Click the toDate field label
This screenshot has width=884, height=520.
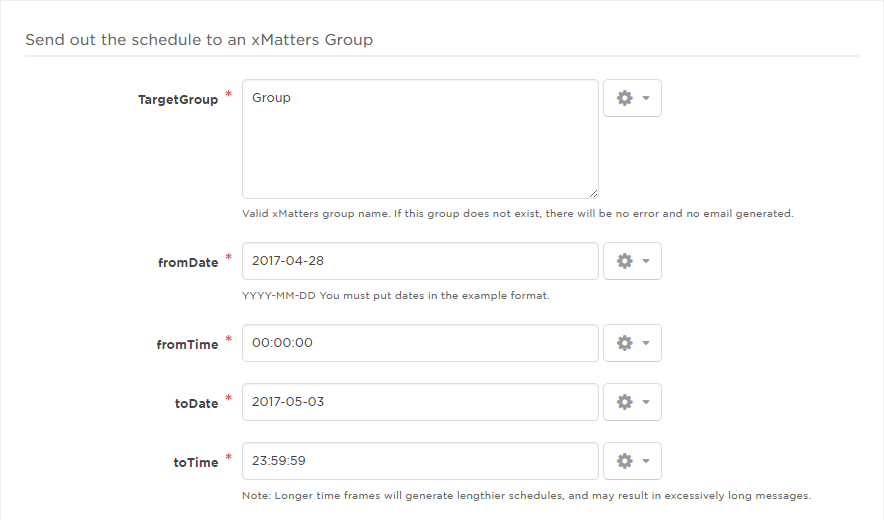click(x=196, y=404)
